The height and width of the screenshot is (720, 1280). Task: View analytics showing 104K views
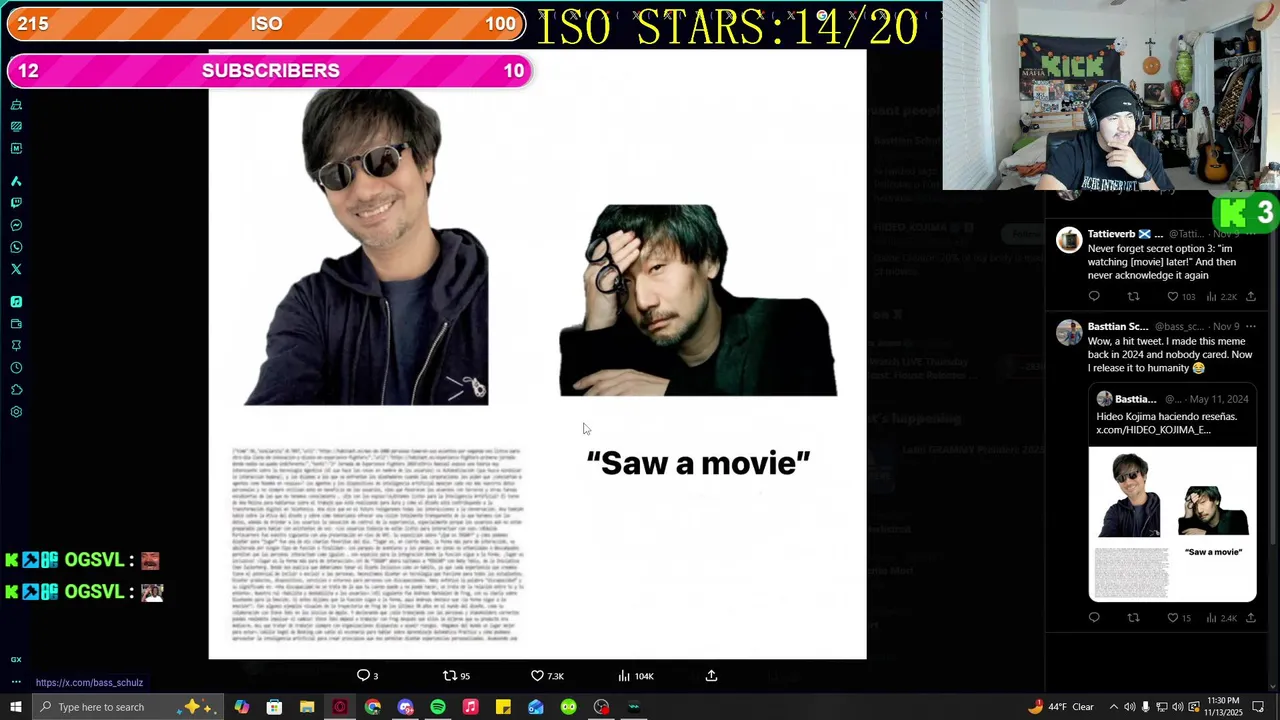(x=636, y=676)
